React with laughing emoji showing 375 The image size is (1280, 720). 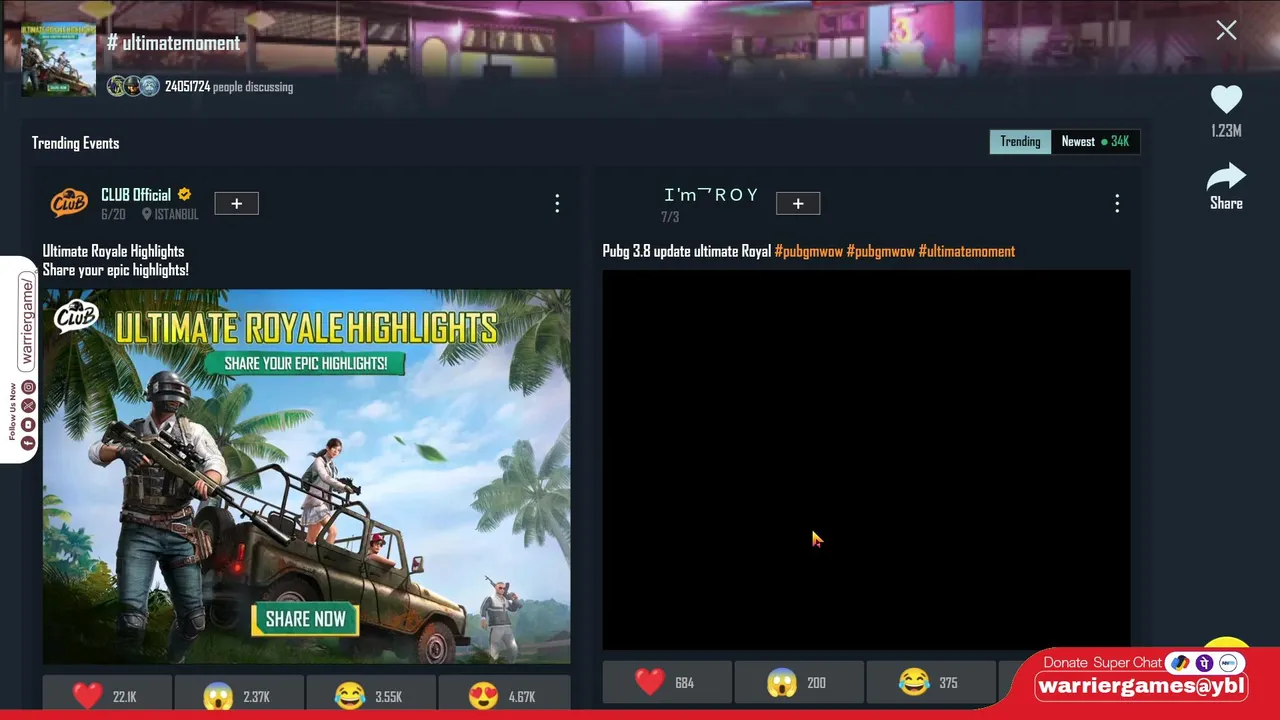point(931,682)
